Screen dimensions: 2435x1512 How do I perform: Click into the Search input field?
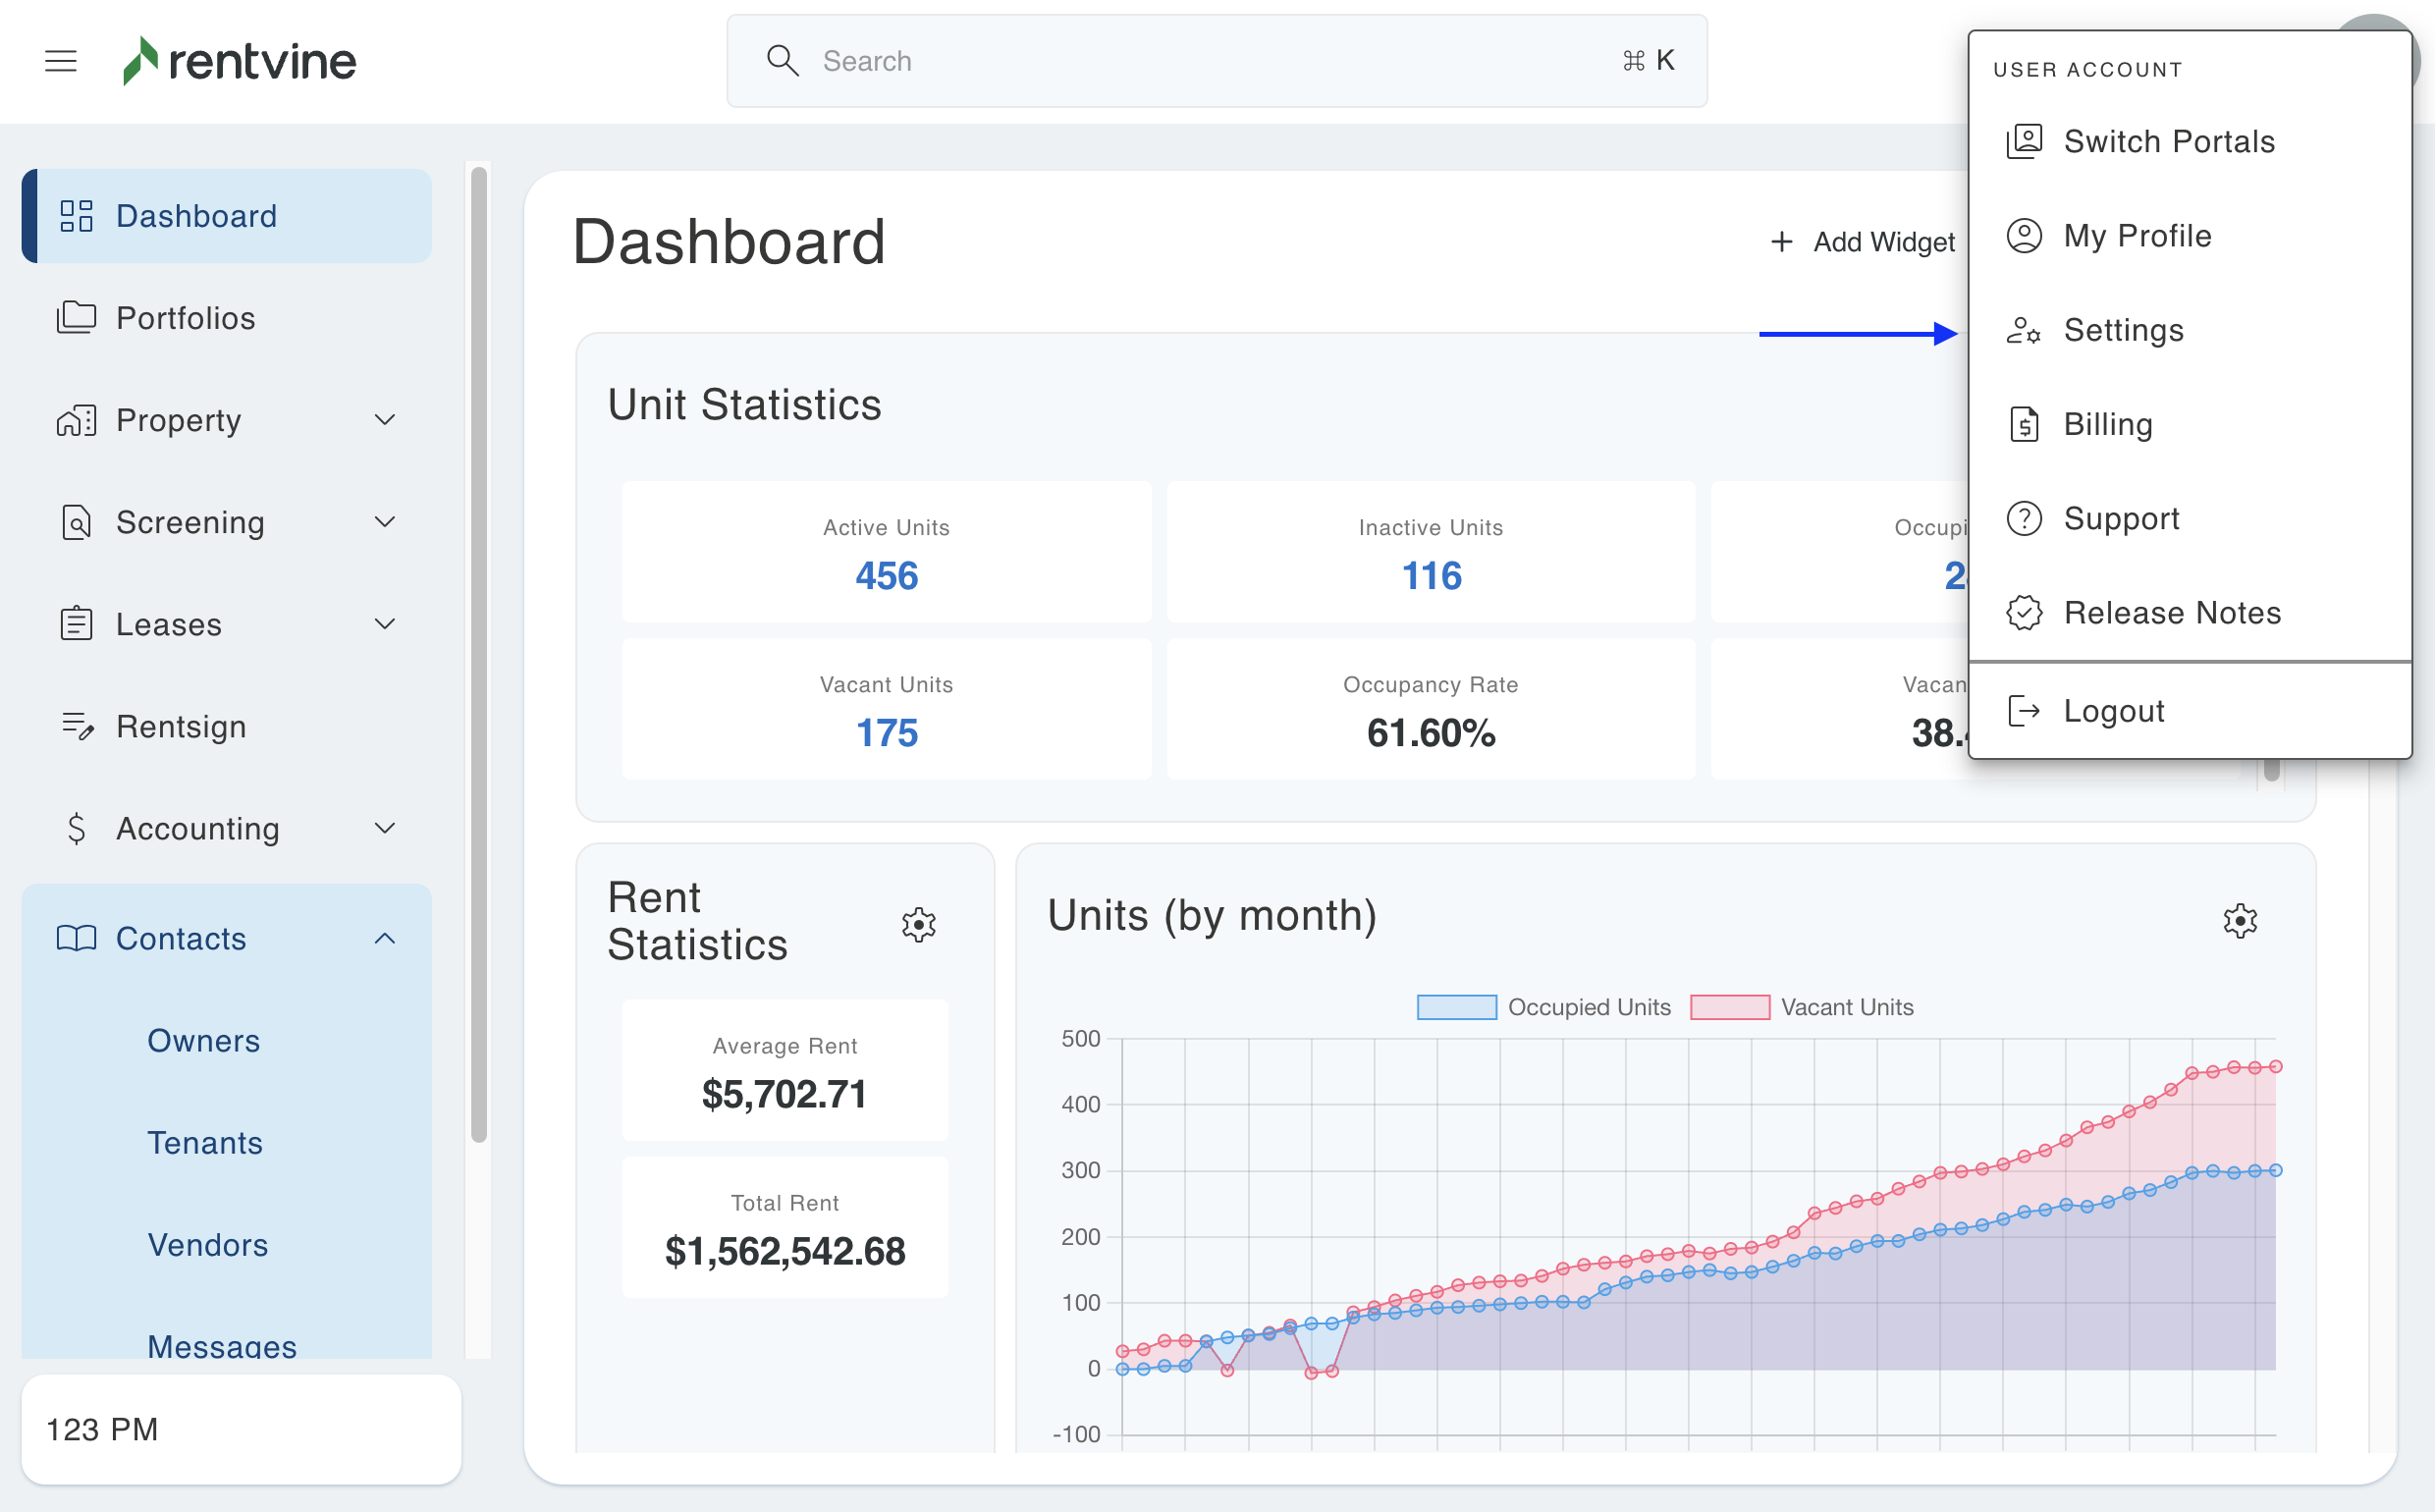[1200, 61]
